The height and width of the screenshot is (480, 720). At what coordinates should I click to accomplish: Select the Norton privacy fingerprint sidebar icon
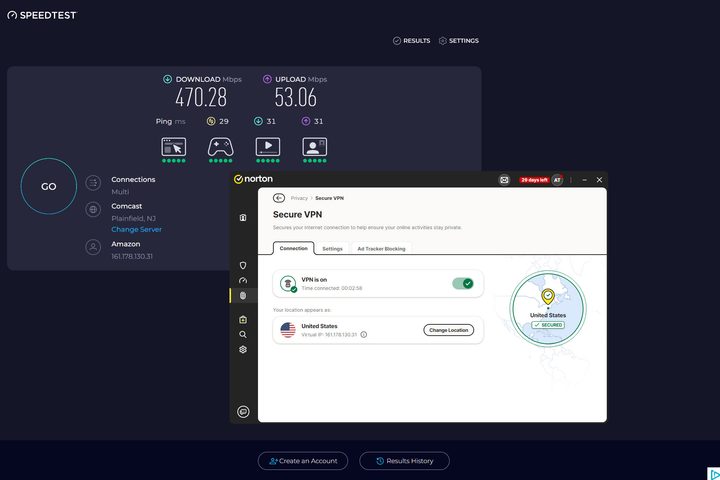point(243,295)
